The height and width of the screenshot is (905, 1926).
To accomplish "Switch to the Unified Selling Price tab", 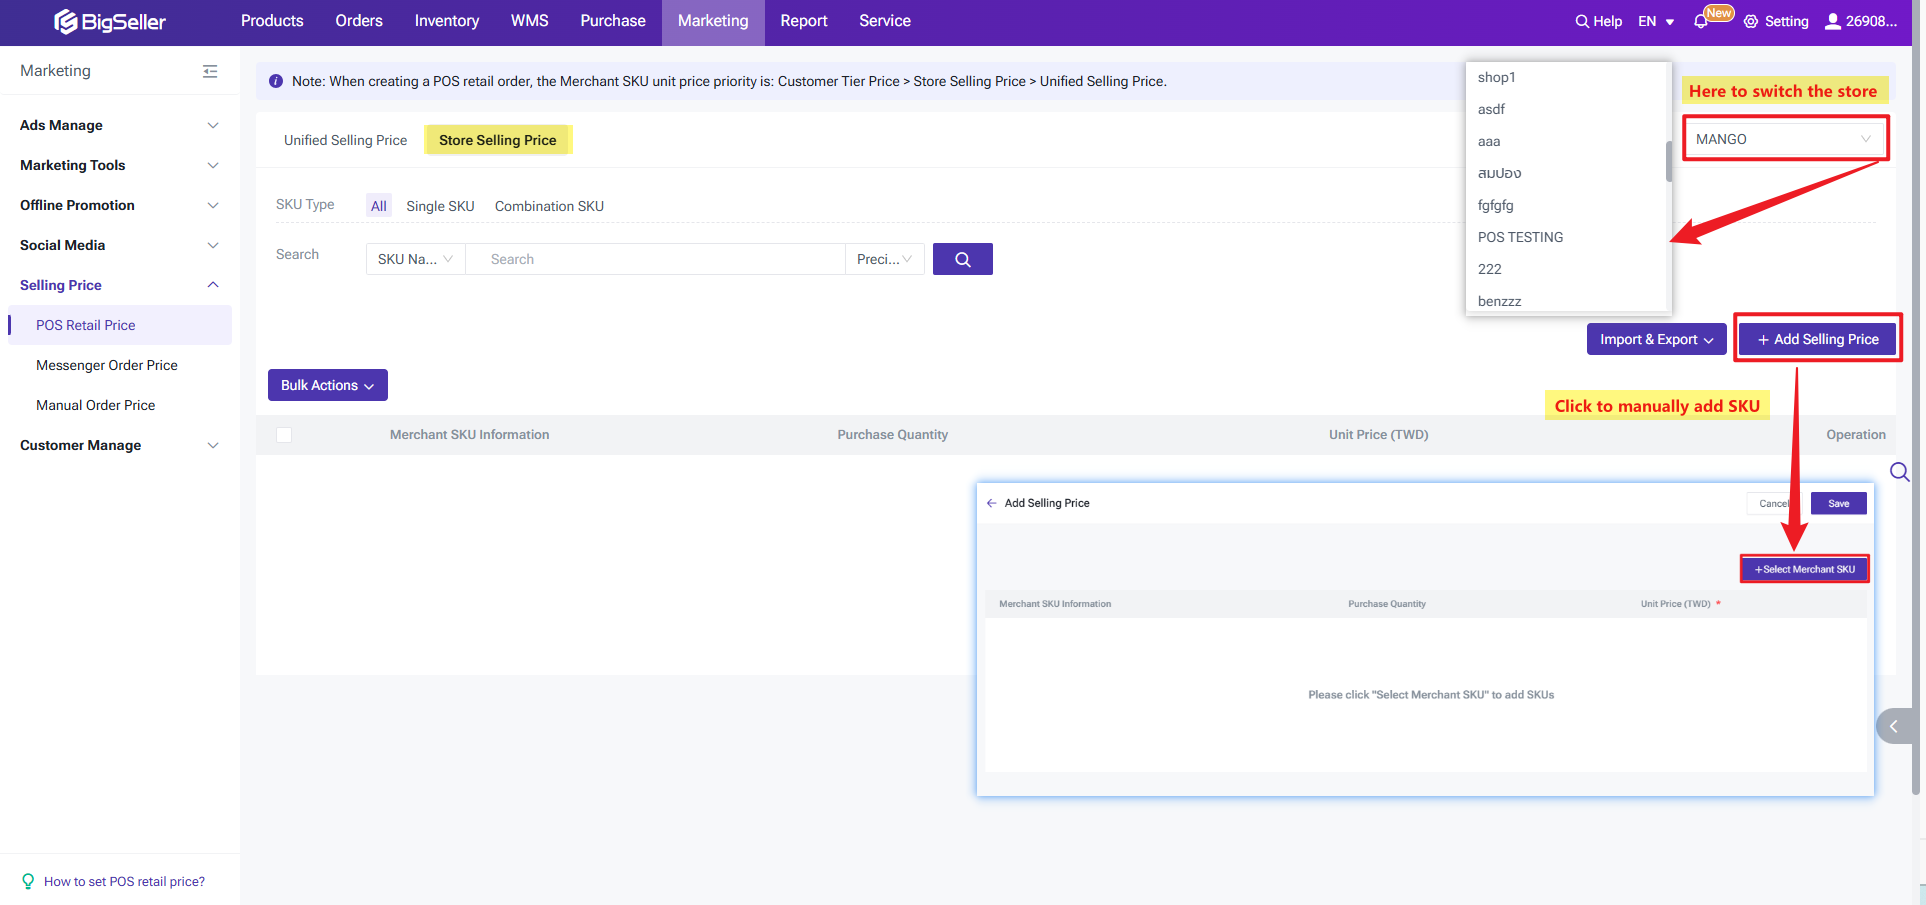I will pos(345,140).
